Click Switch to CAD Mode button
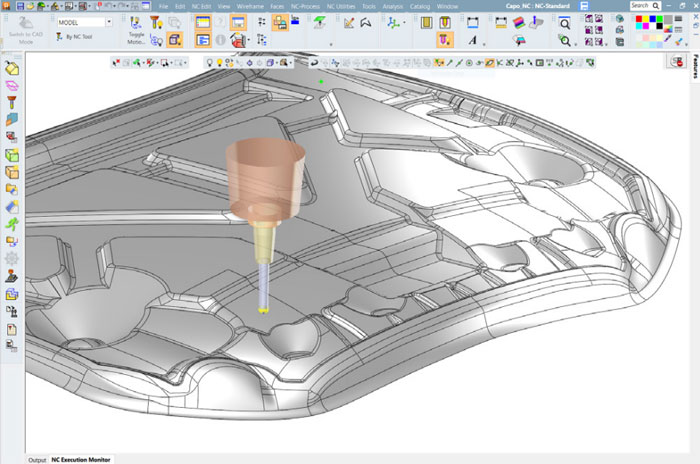This screenshot has height=464, width=700. tap(25, 30)
